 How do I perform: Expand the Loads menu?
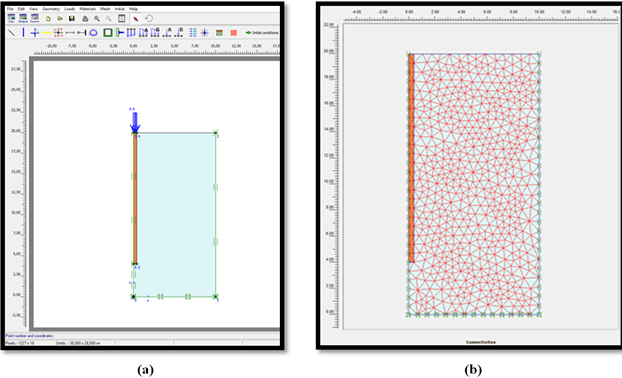69,9
